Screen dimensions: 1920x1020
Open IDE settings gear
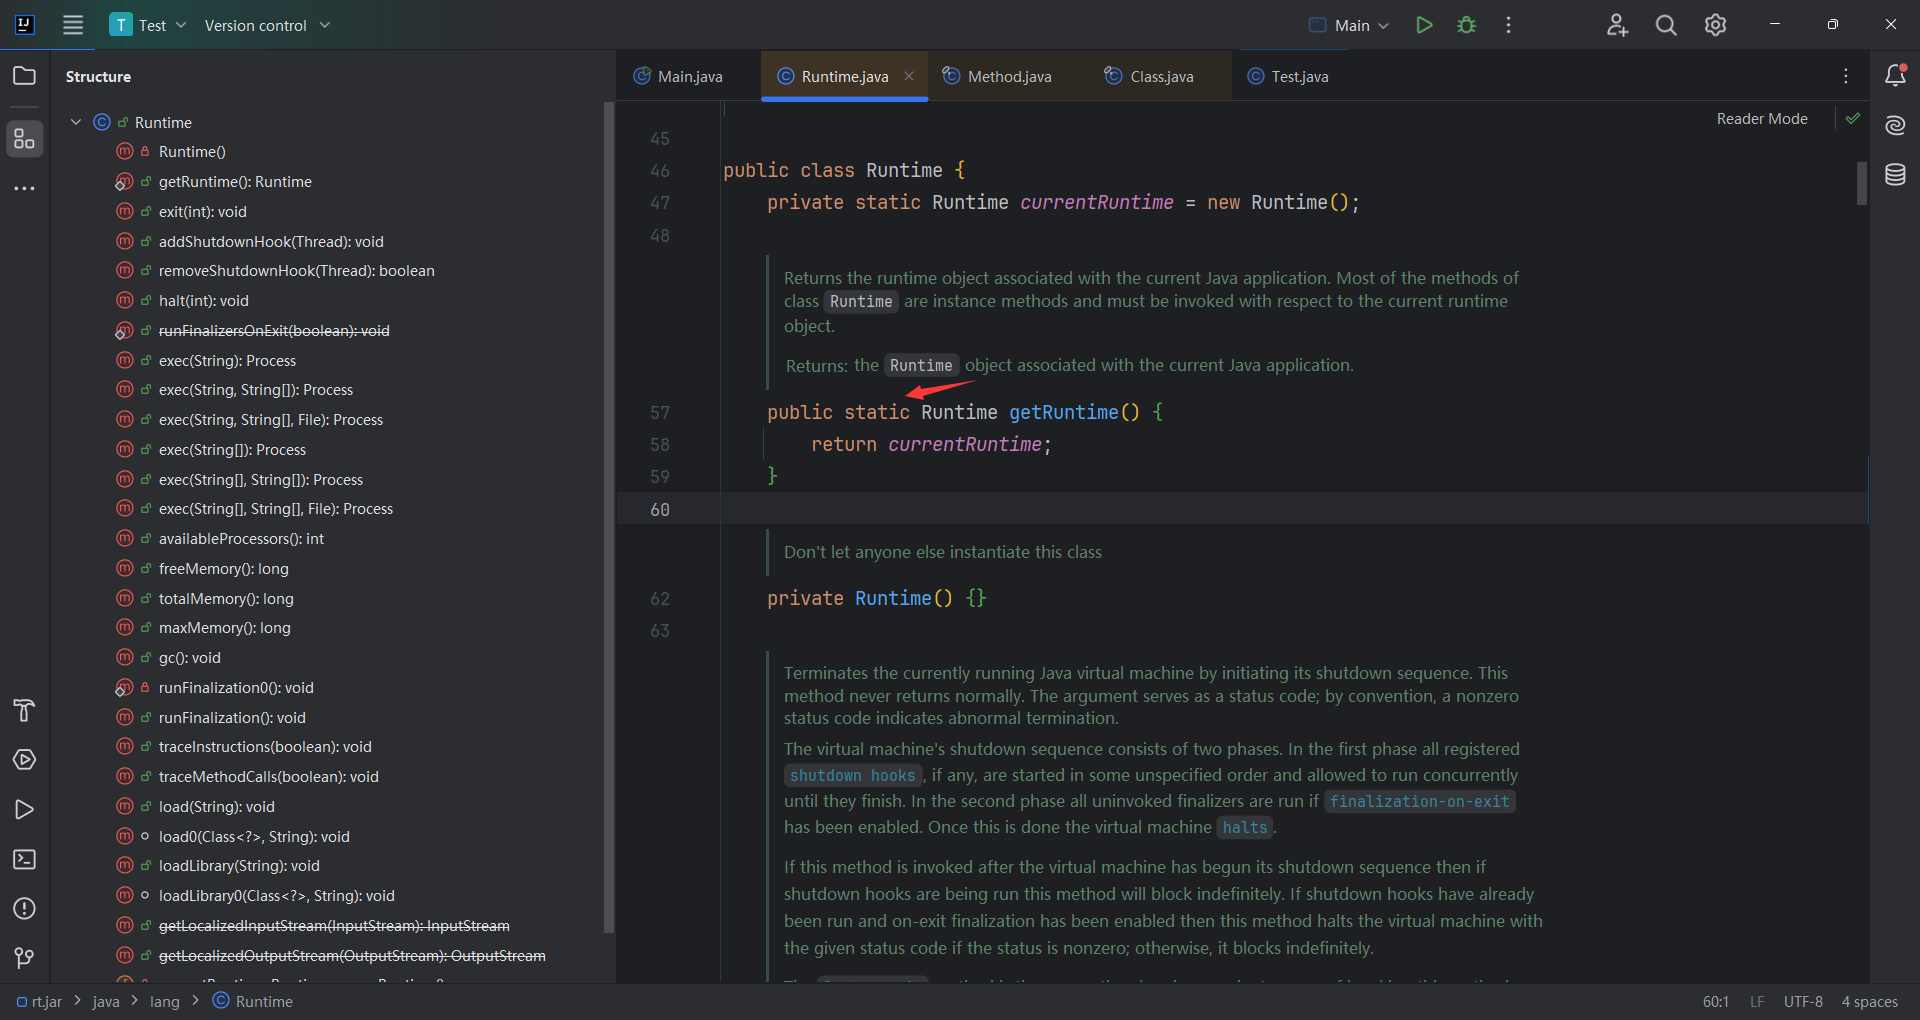[1715, 25]
